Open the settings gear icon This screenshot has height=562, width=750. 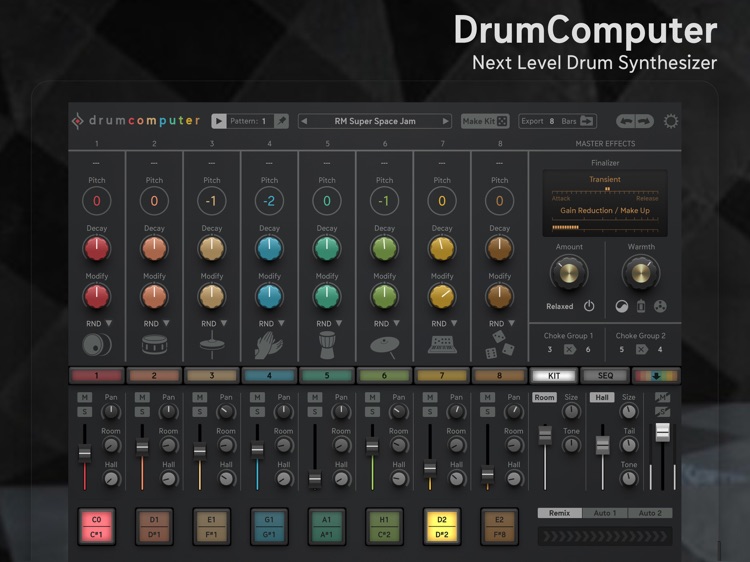pos(671,121)
